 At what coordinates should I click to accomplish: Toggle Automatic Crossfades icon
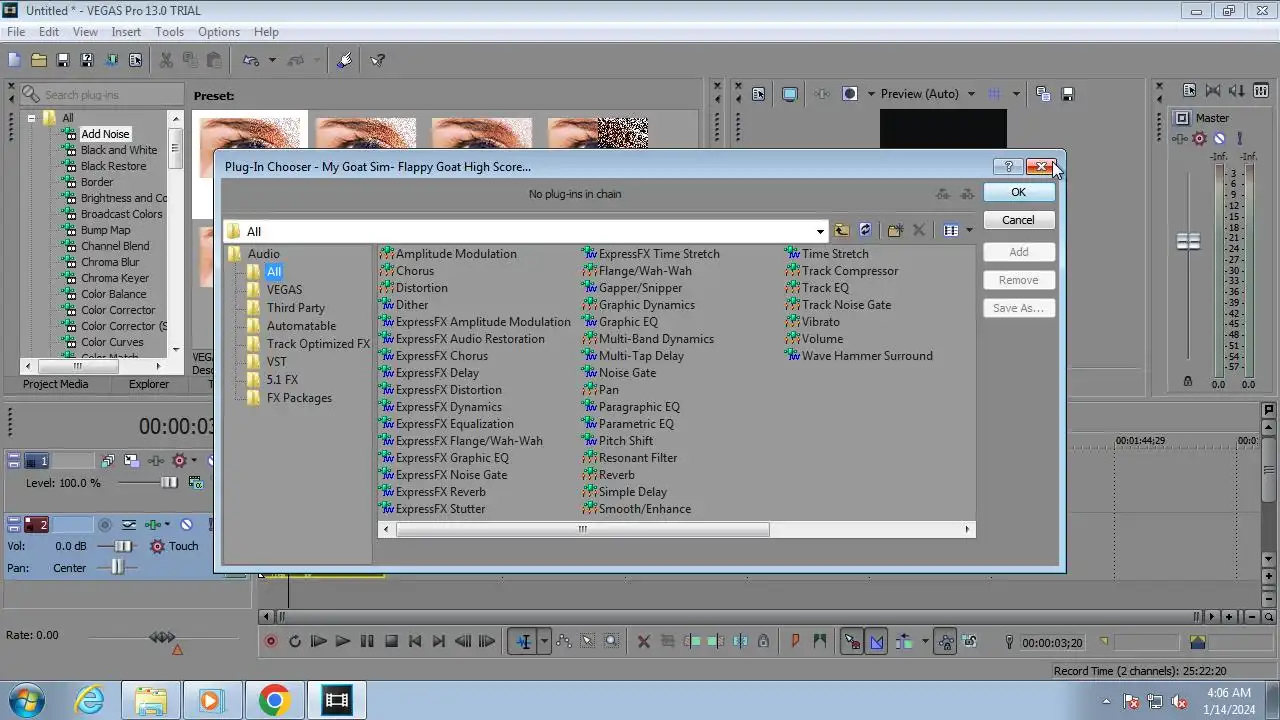(877, 641)
